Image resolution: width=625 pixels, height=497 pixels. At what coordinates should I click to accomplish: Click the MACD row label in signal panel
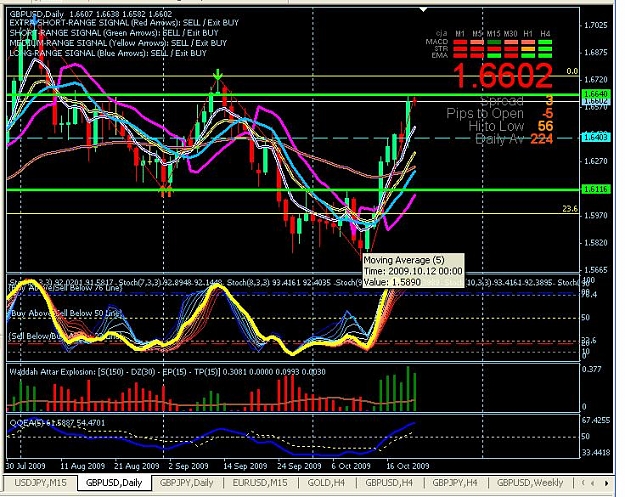tap(437, 41)
